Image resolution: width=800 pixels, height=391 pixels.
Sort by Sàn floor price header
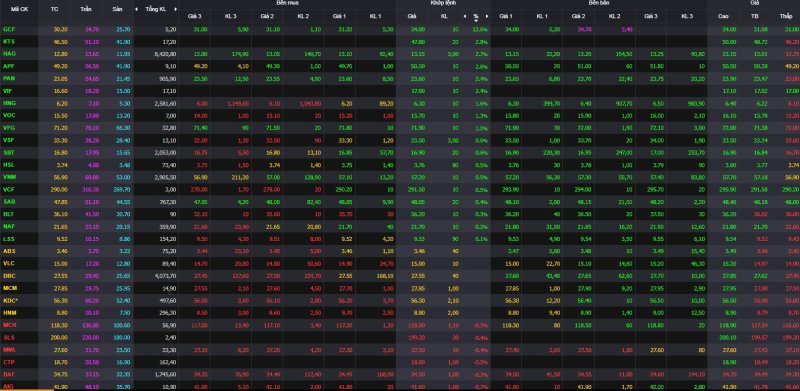118,9
